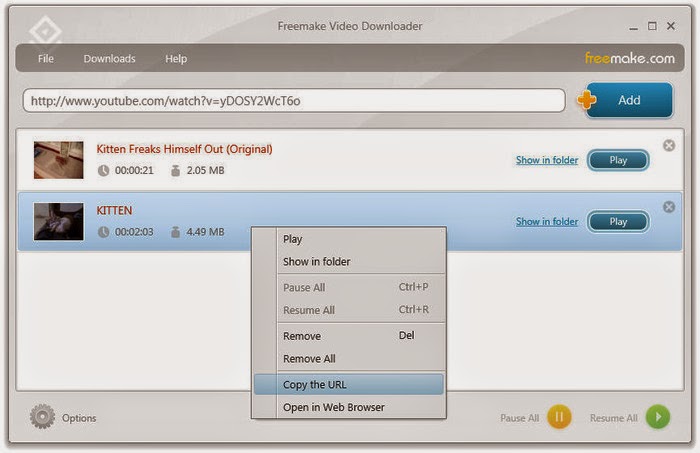The image size is (700, 453).
Task: Click the Options gear icon
Action: click(42, 416)
